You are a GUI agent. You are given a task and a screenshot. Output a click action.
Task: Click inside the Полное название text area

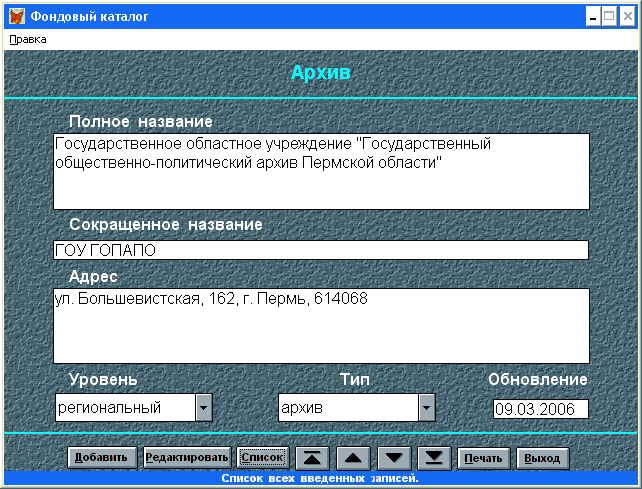click(321, 171)
